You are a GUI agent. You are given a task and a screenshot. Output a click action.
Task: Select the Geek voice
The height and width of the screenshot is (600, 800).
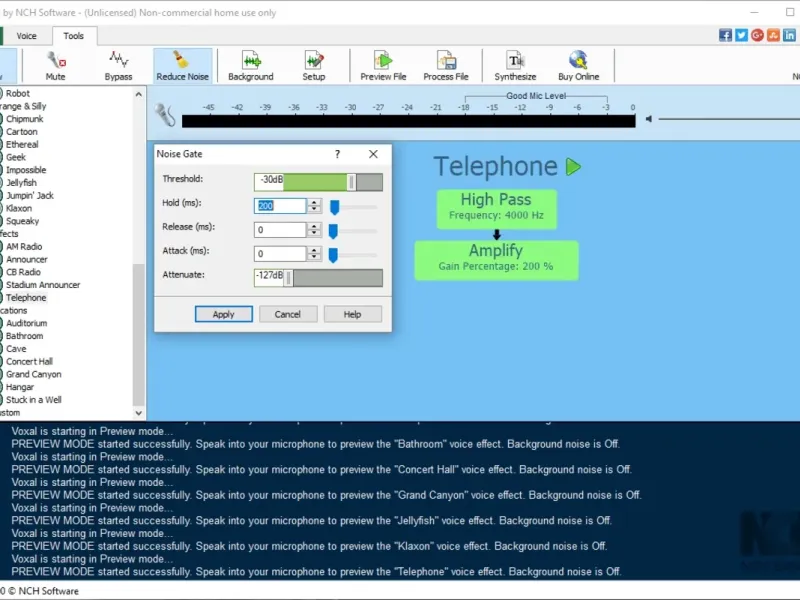[16, 157]
